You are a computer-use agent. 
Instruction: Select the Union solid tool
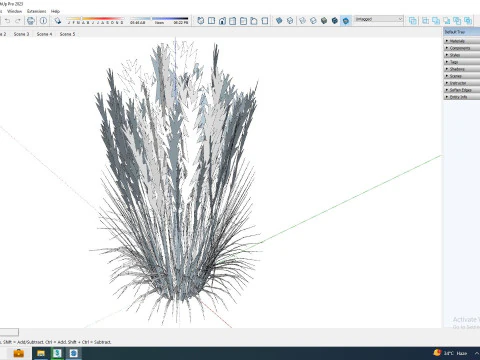436,21
